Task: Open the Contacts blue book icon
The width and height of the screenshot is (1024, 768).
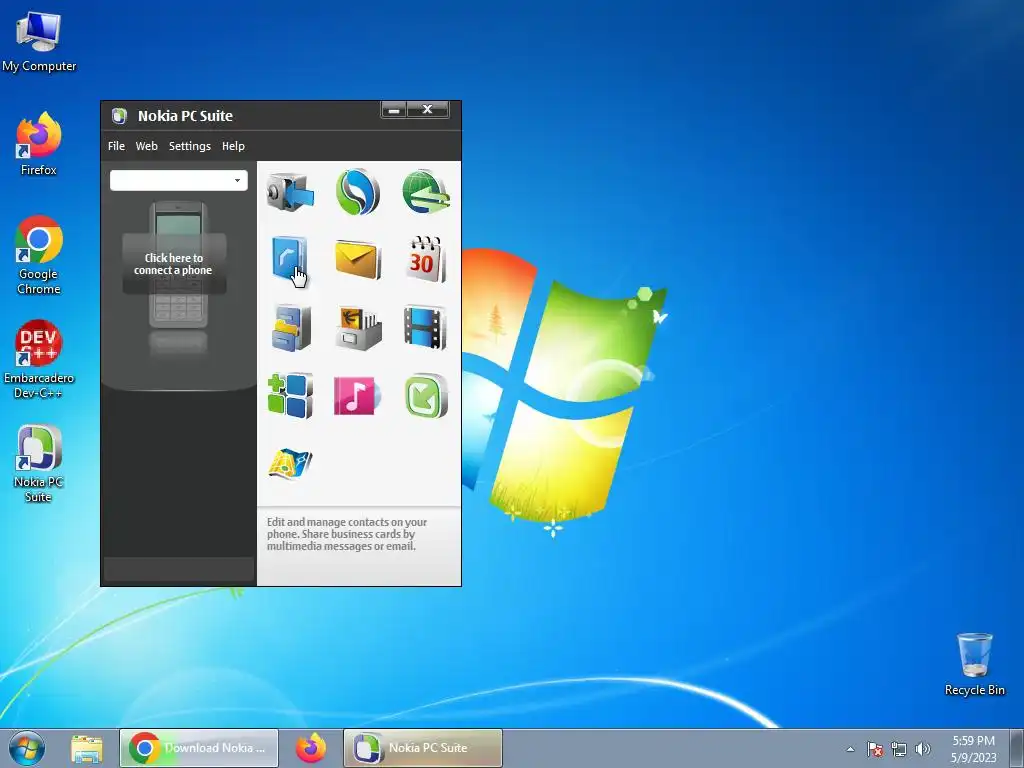Action: coord(289,259)
